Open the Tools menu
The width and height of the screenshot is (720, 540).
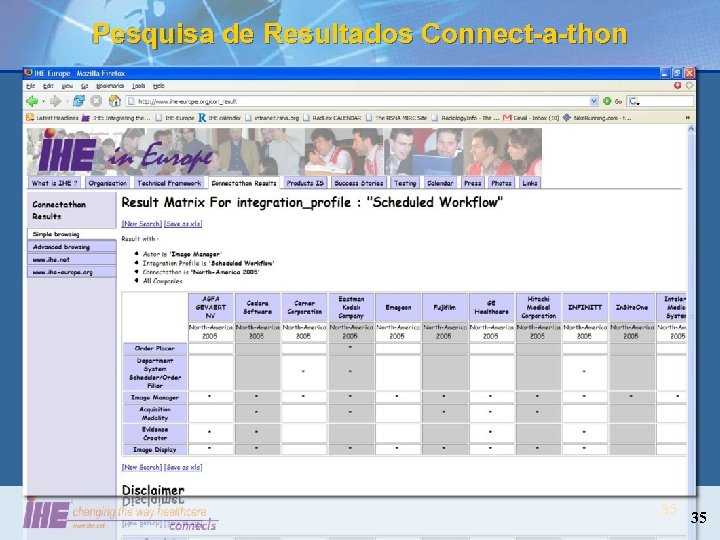click(138, 86)
